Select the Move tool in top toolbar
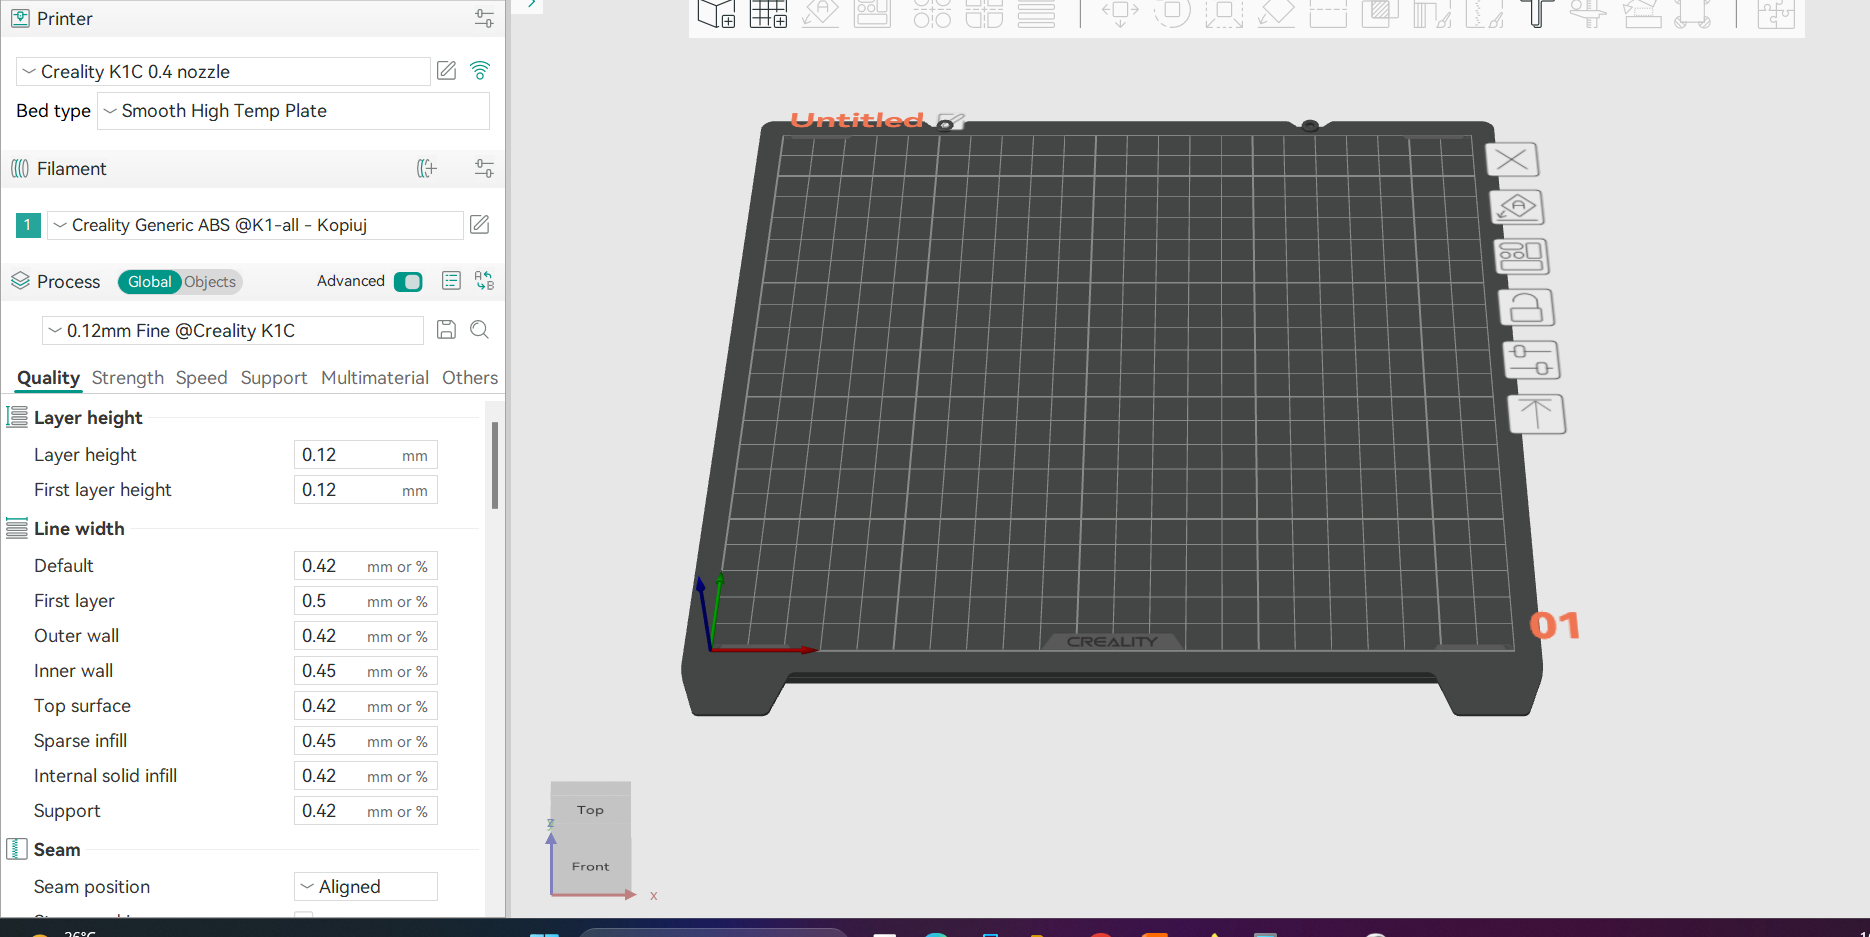 pos(1120,13)
